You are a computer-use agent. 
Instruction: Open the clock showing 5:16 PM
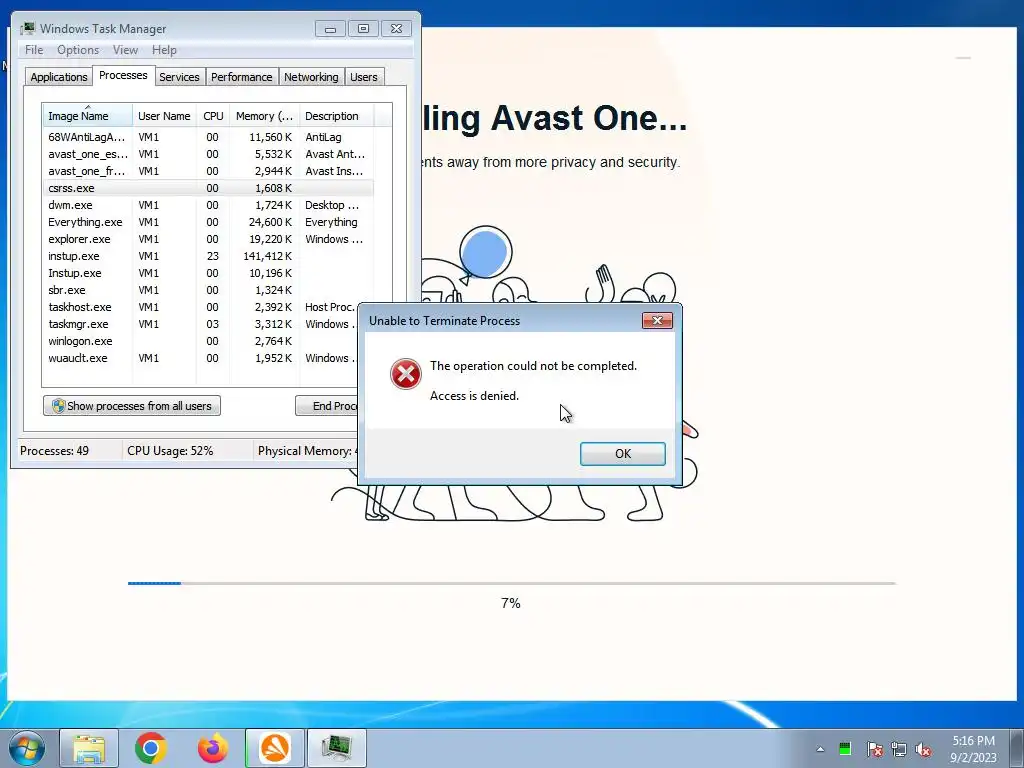coord(973,748)
